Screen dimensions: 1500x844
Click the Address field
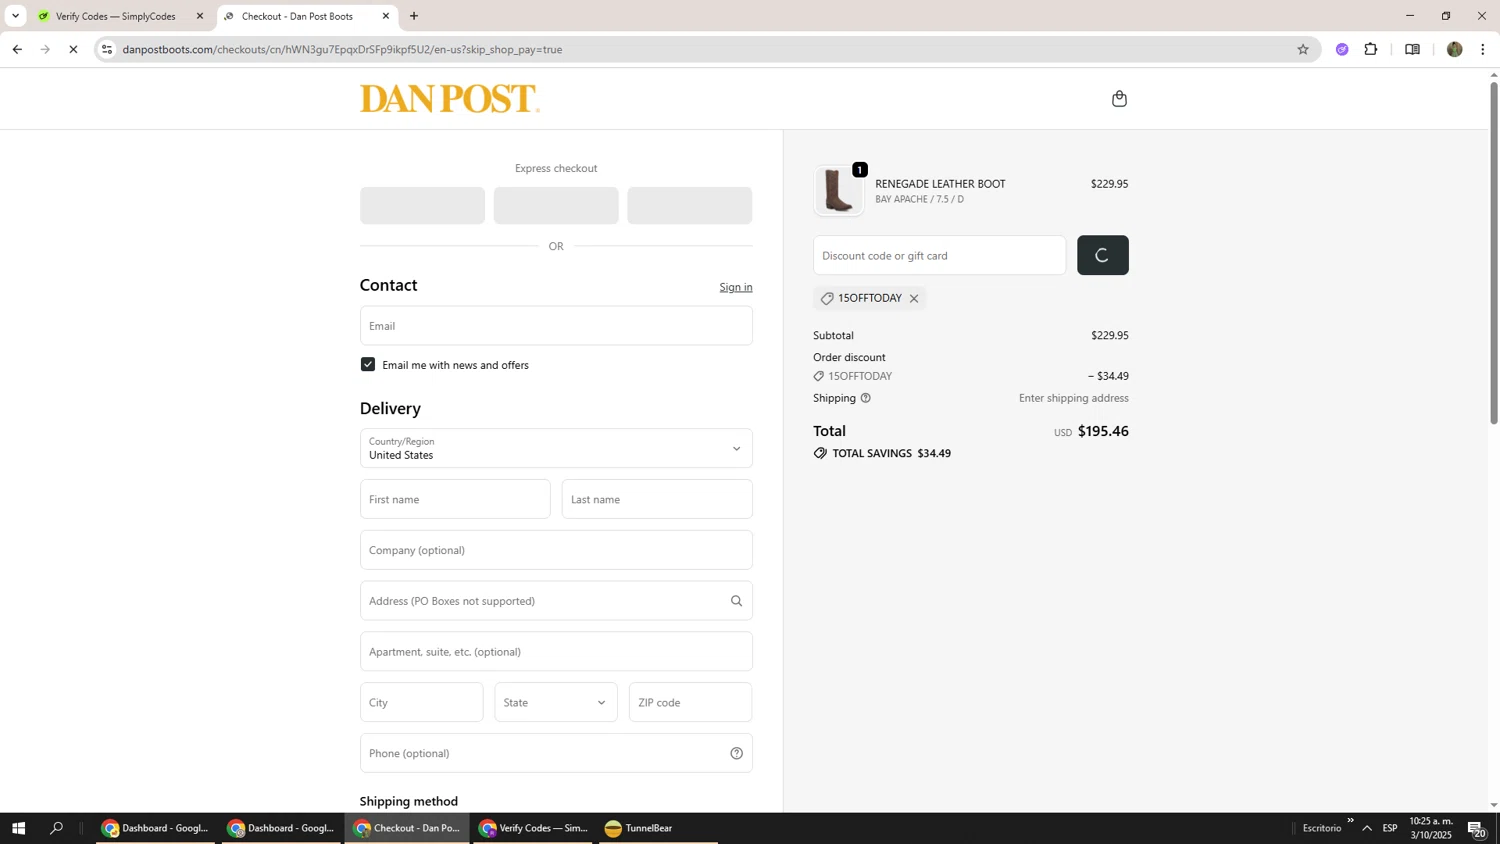pos(556,601)
